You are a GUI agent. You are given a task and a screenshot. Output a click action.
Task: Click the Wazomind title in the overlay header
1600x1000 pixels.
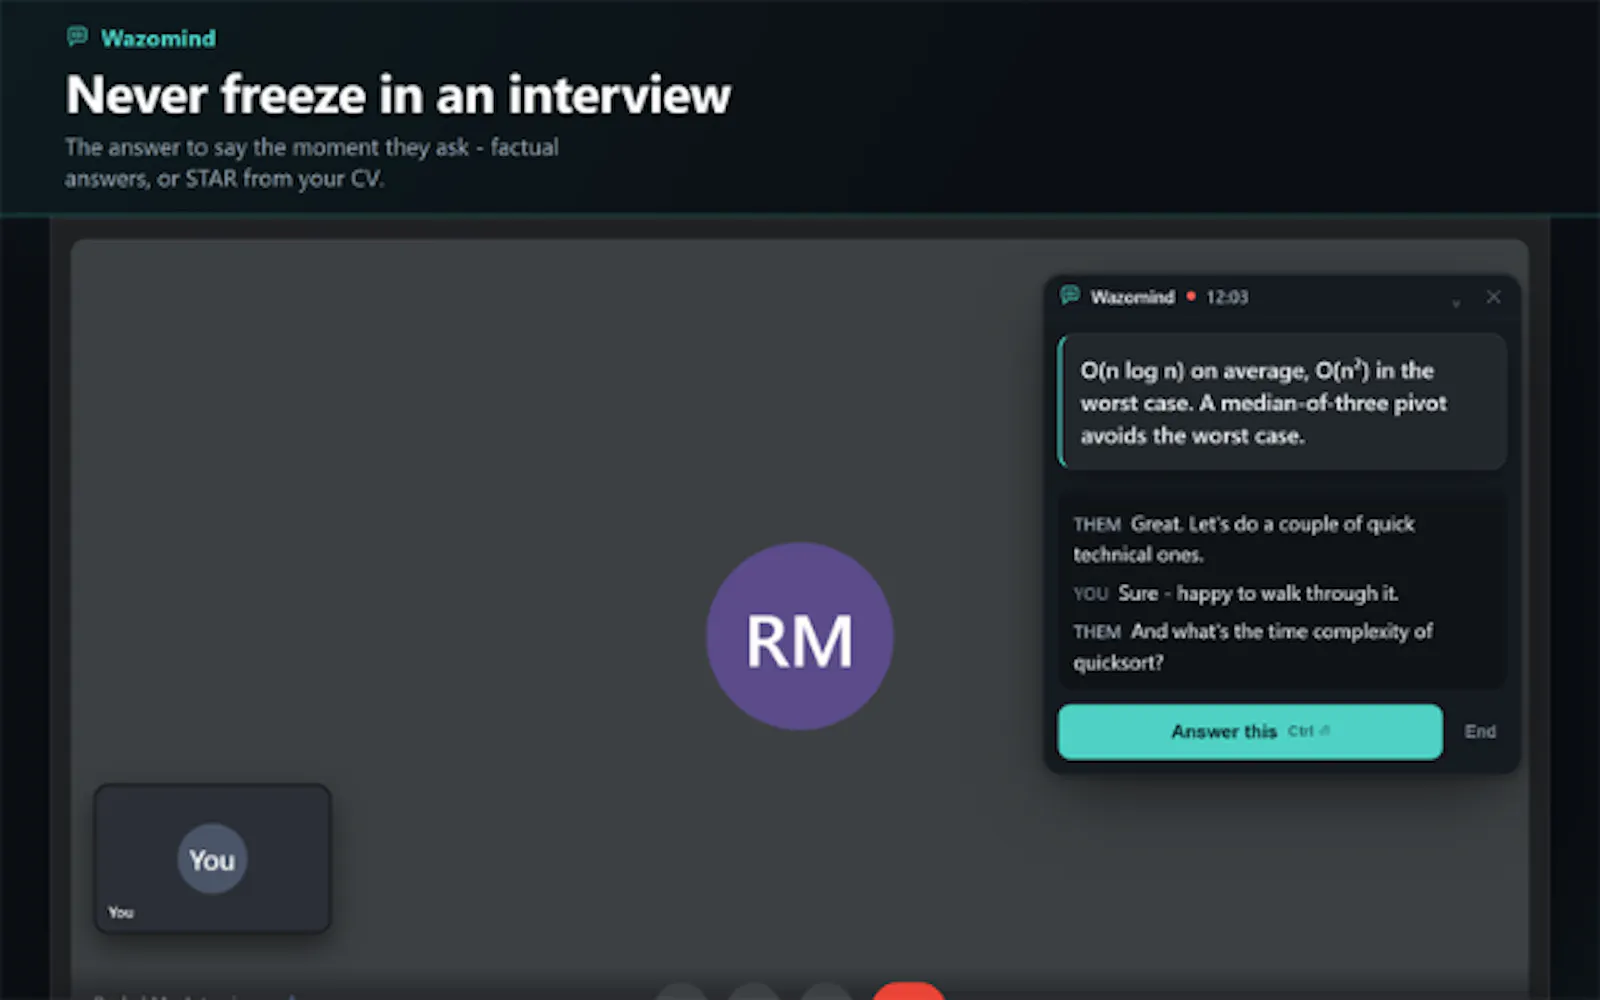(x=1132, y=297)
